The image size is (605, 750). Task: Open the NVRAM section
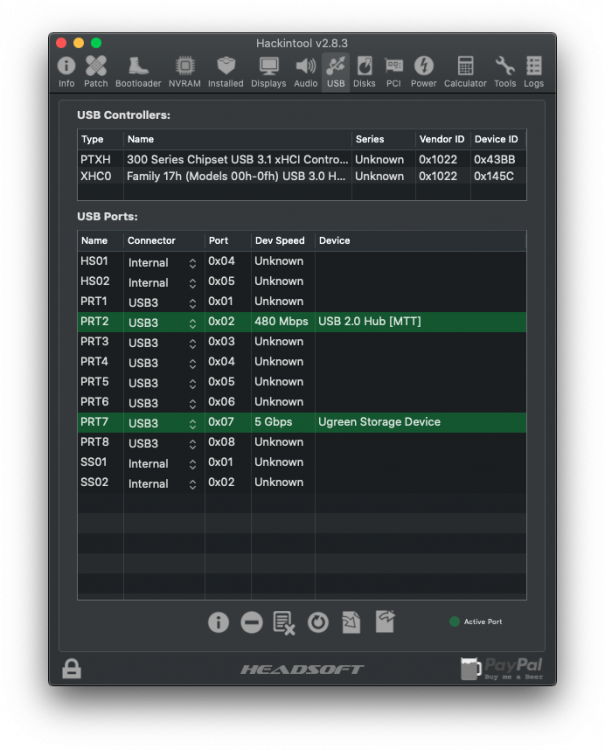pyautogui.click(x=185, y=72)
